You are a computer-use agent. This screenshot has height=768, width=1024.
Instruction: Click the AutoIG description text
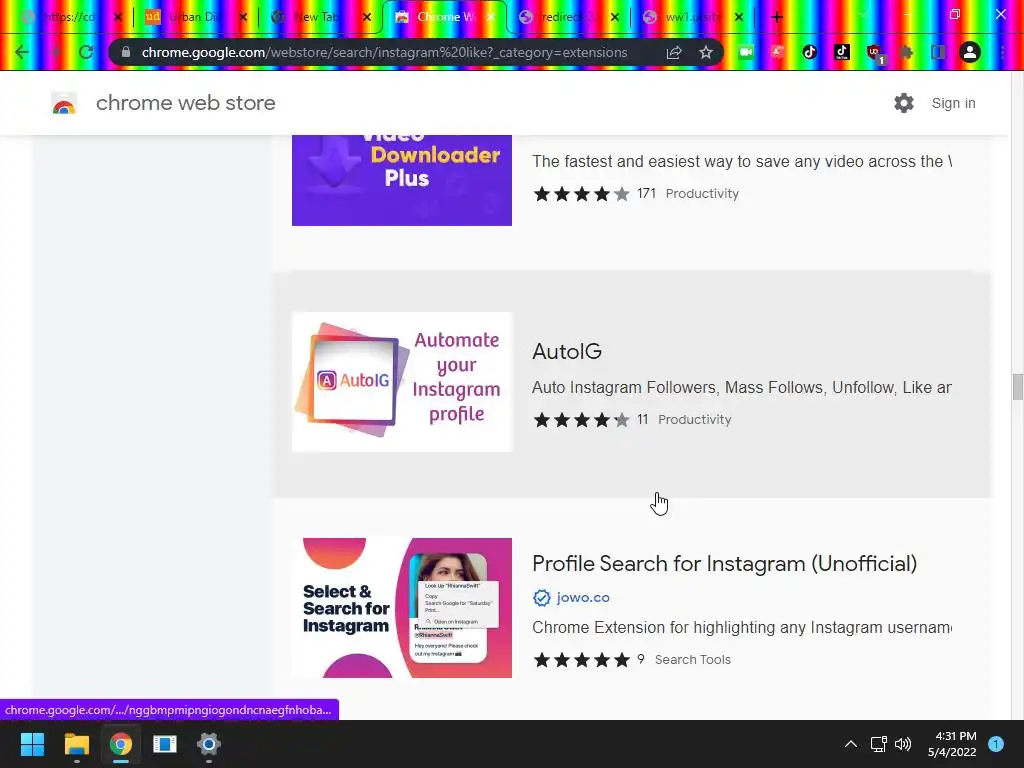742,387
